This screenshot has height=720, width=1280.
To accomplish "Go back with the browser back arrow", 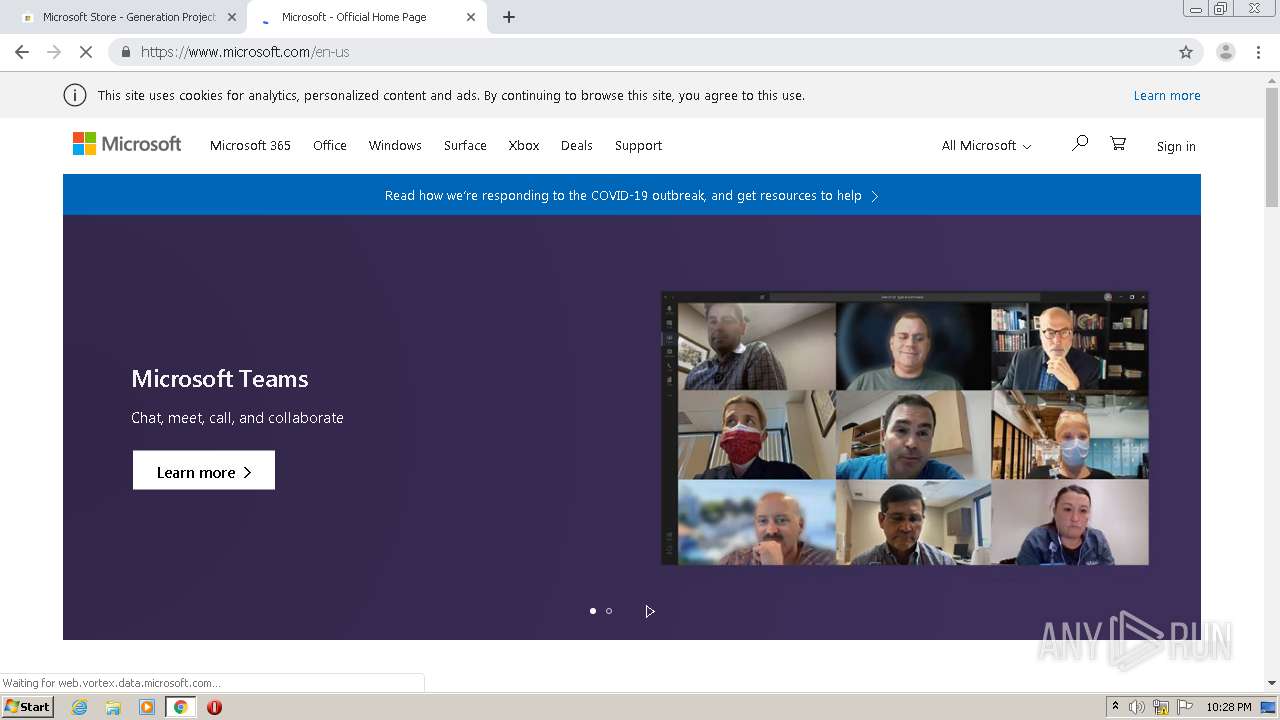I will pos(22,52).
